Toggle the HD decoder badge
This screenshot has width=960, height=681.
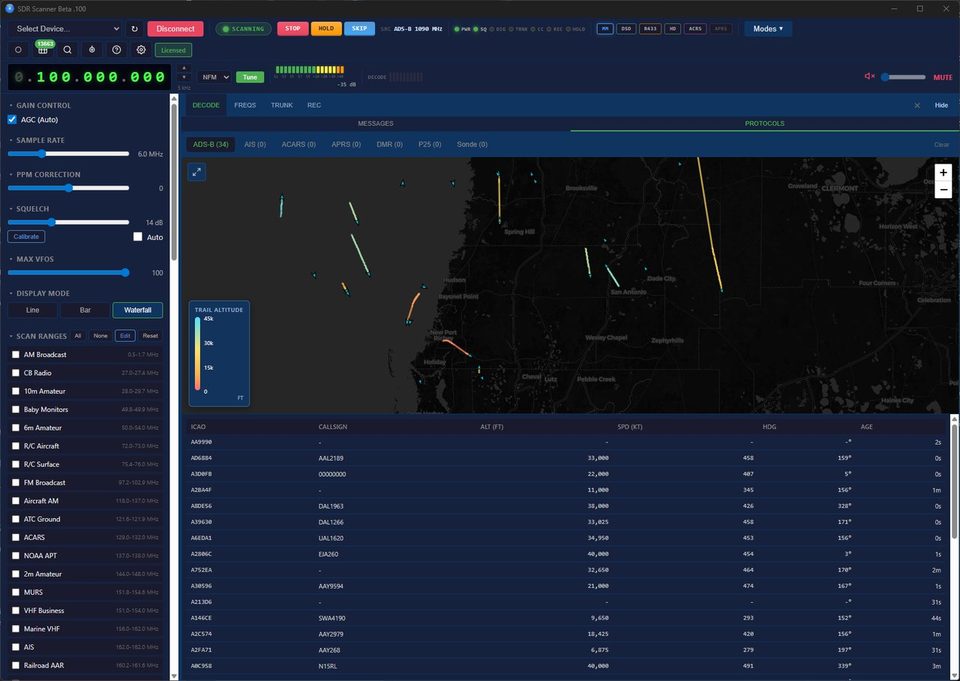pyautogui.click(x=672, y=29)
